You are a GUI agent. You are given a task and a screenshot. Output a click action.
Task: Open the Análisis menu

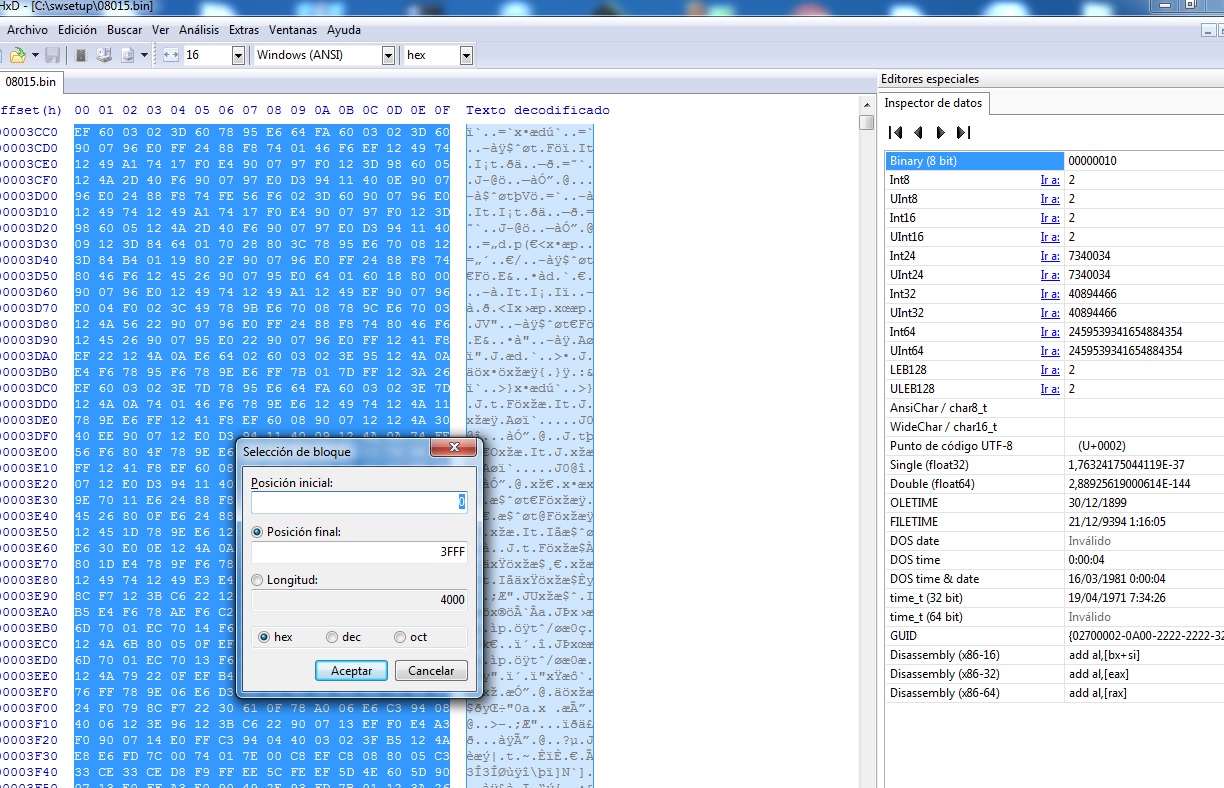tap(199, 30)
